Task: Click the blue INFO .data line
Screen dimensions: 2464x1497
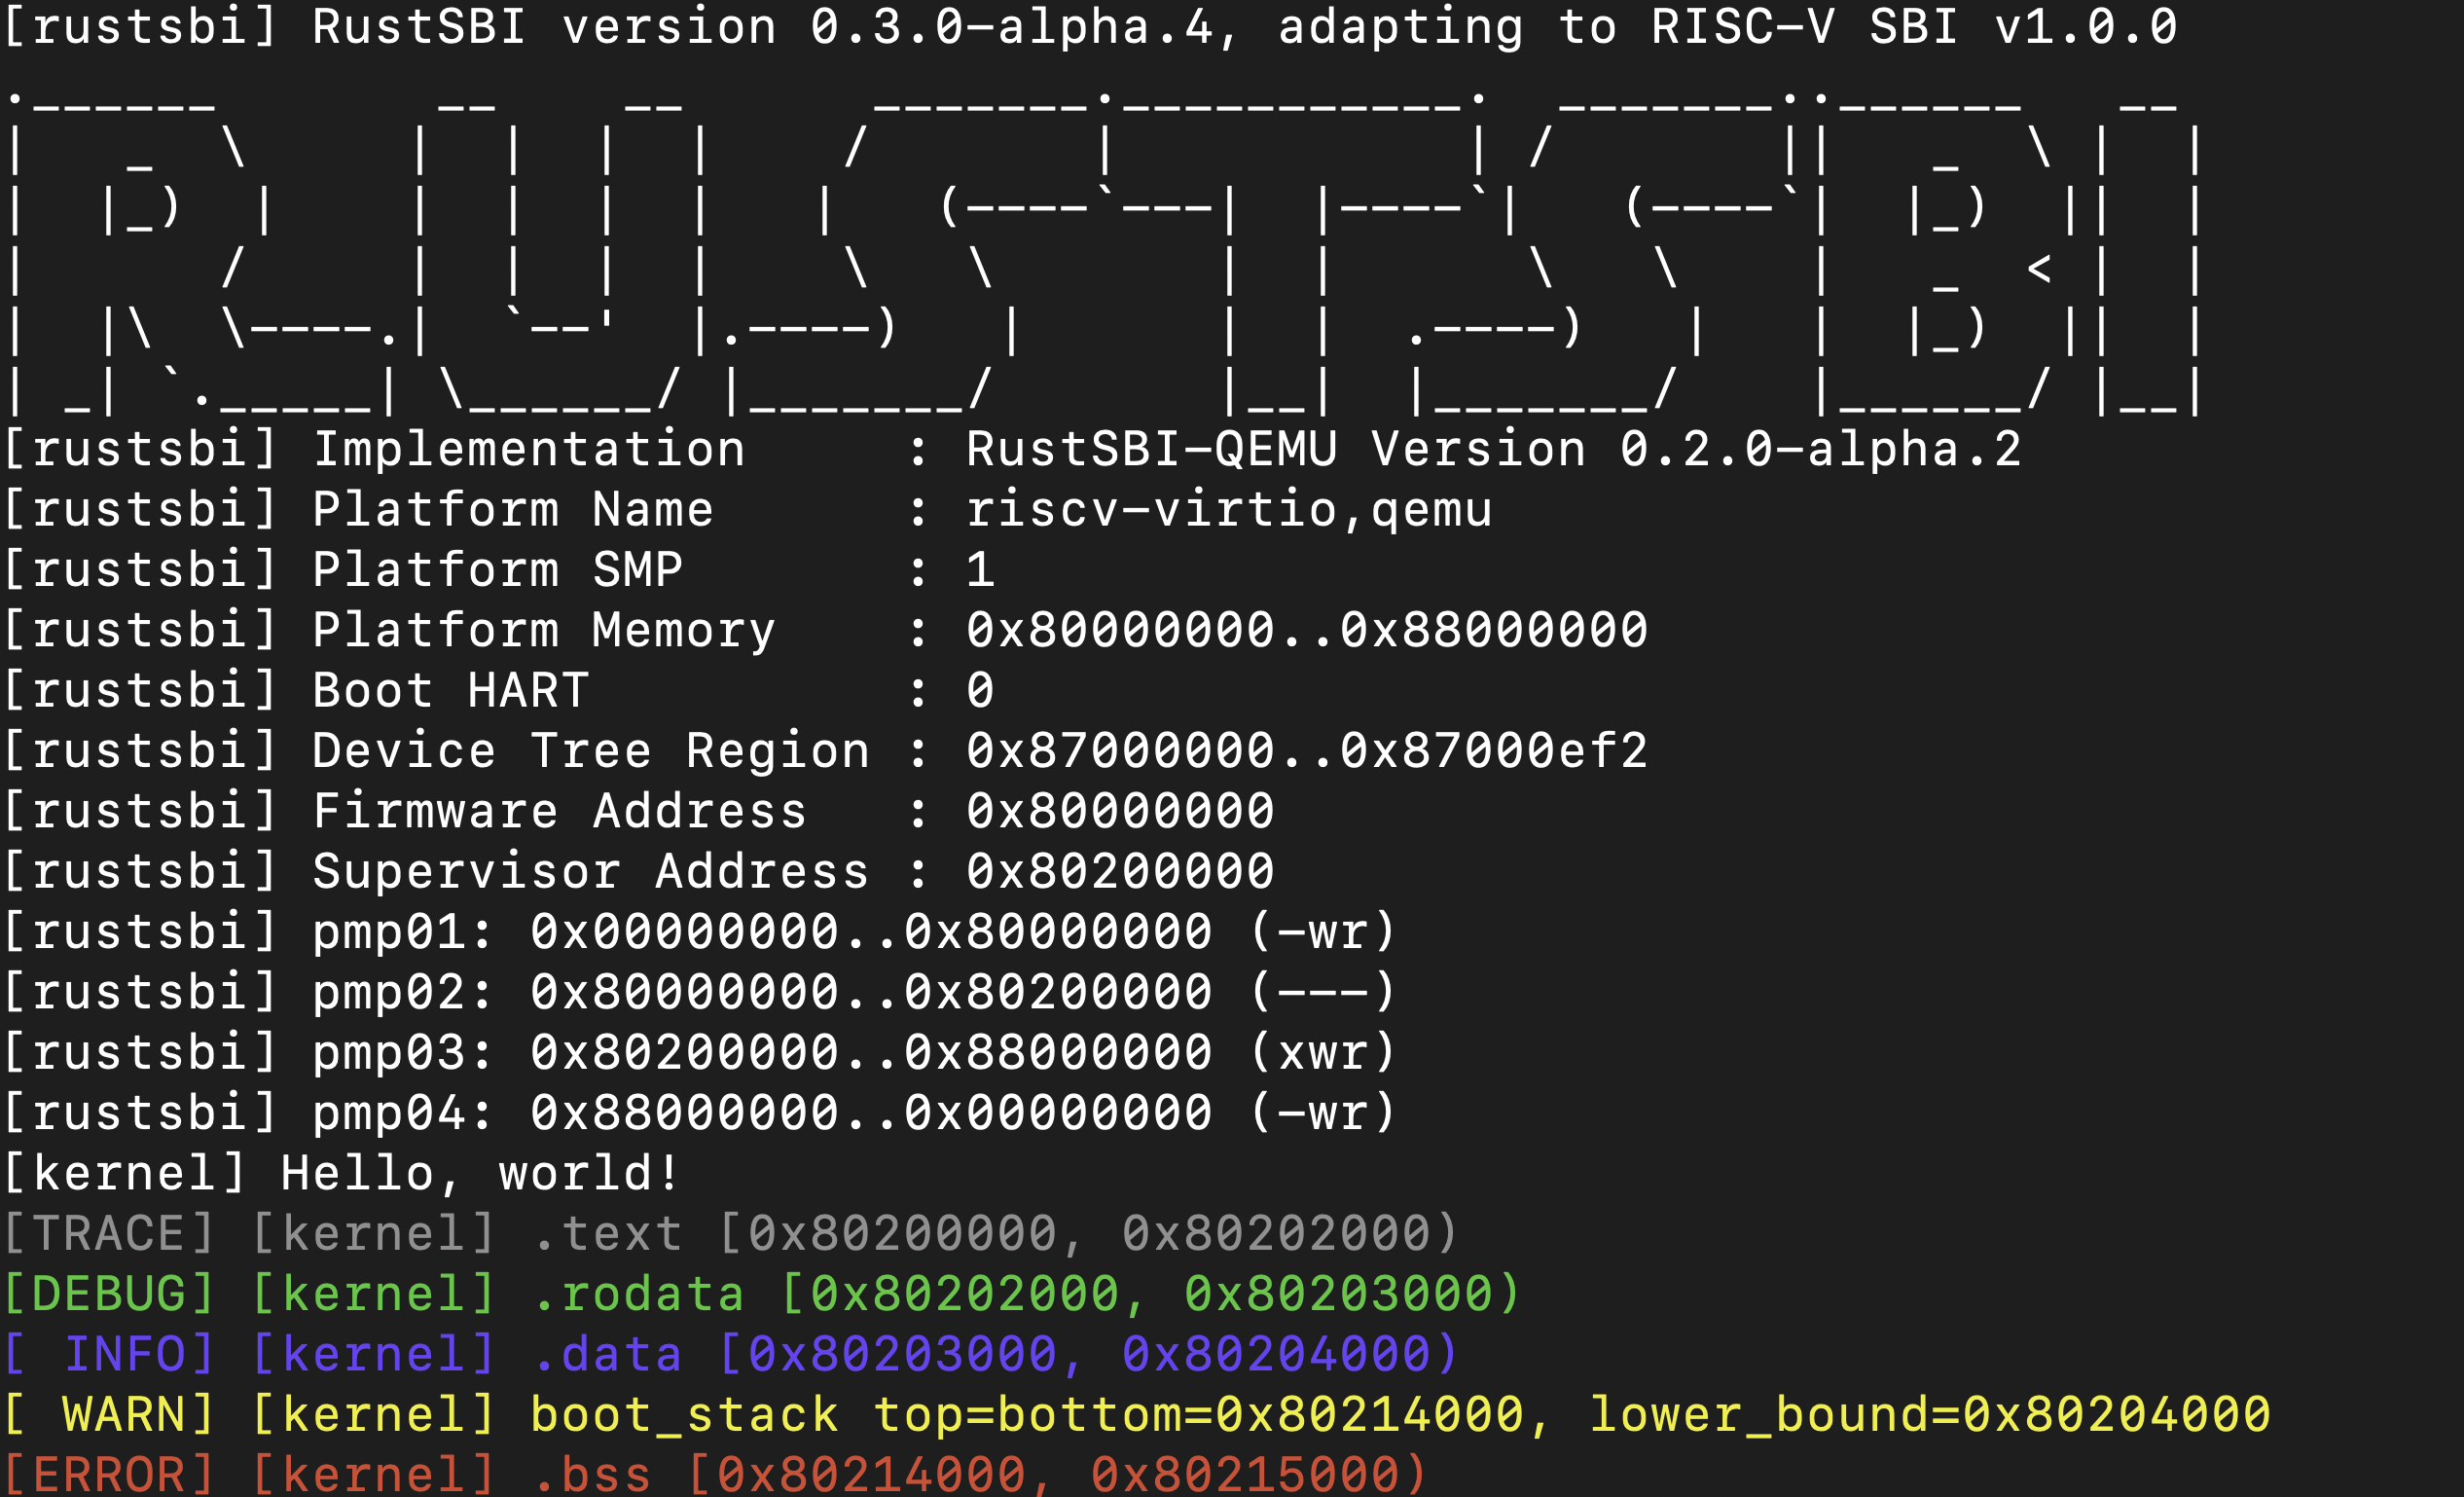Action: (x=731, y=1355)
